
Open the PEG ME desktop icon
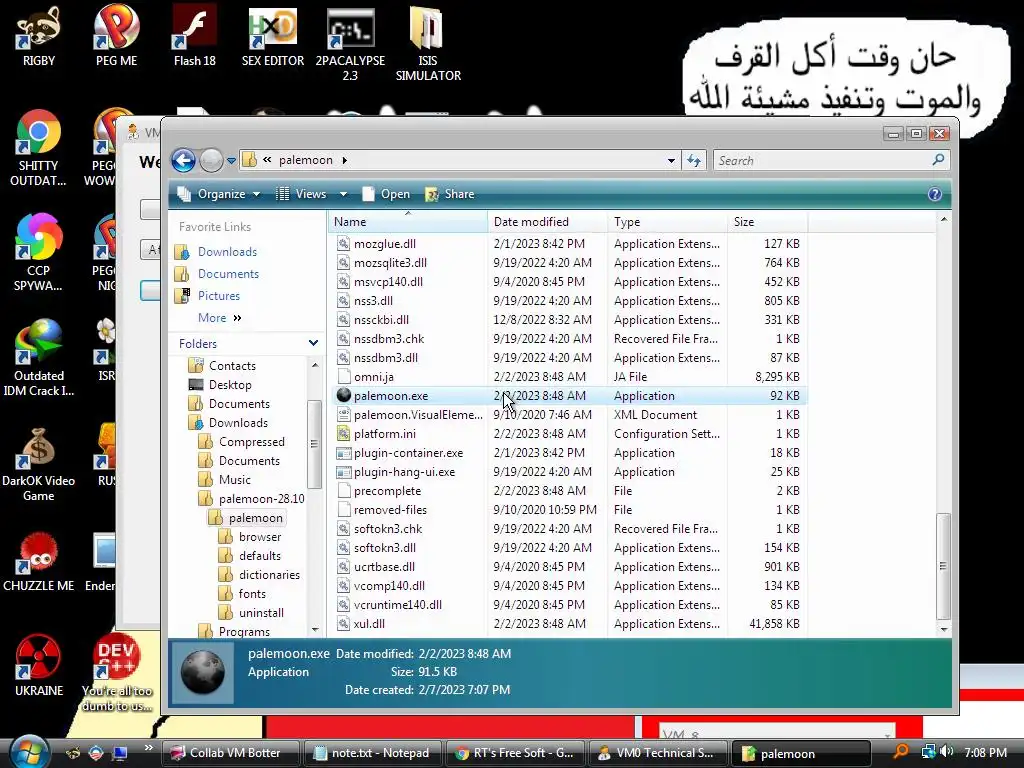116,36
